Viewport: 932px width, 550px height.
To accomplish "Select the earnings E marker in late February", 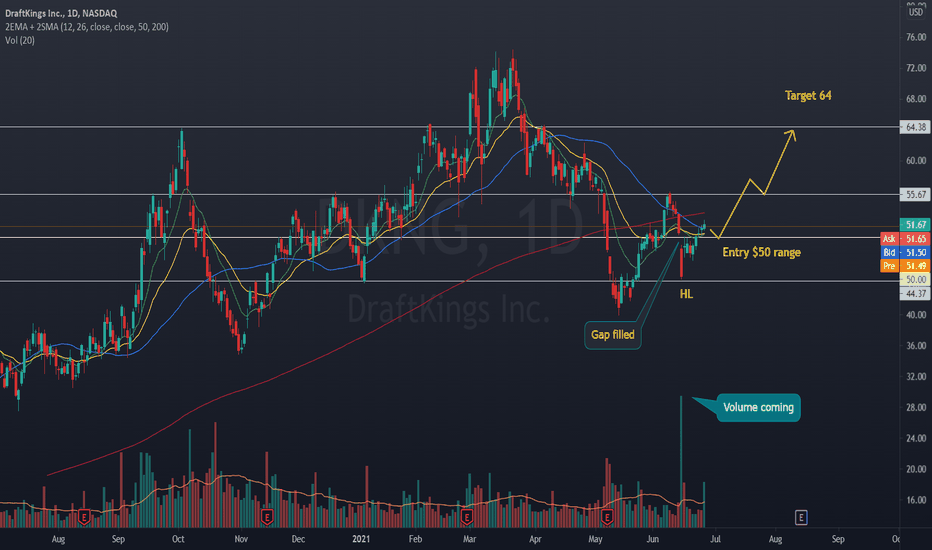I will point(467,517).
